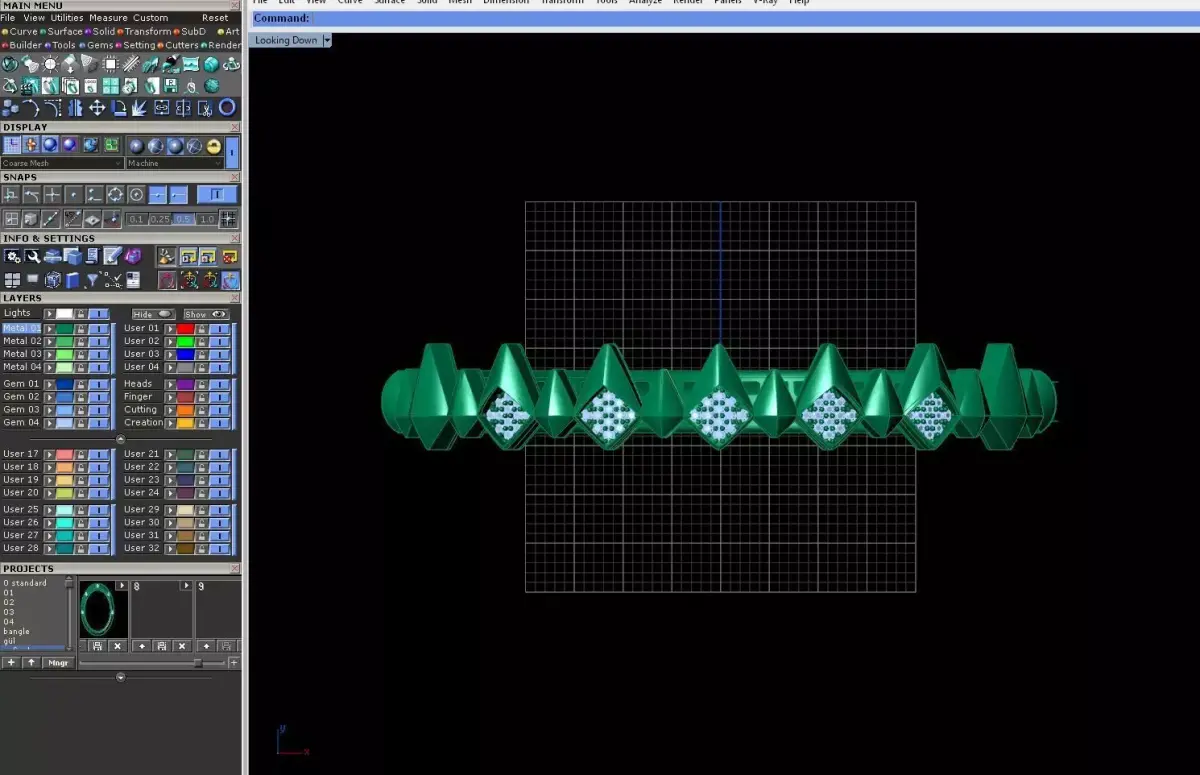Click the monitor screen icon
1200x775 pixels.
pyautogui.click(x=32, y=279)
